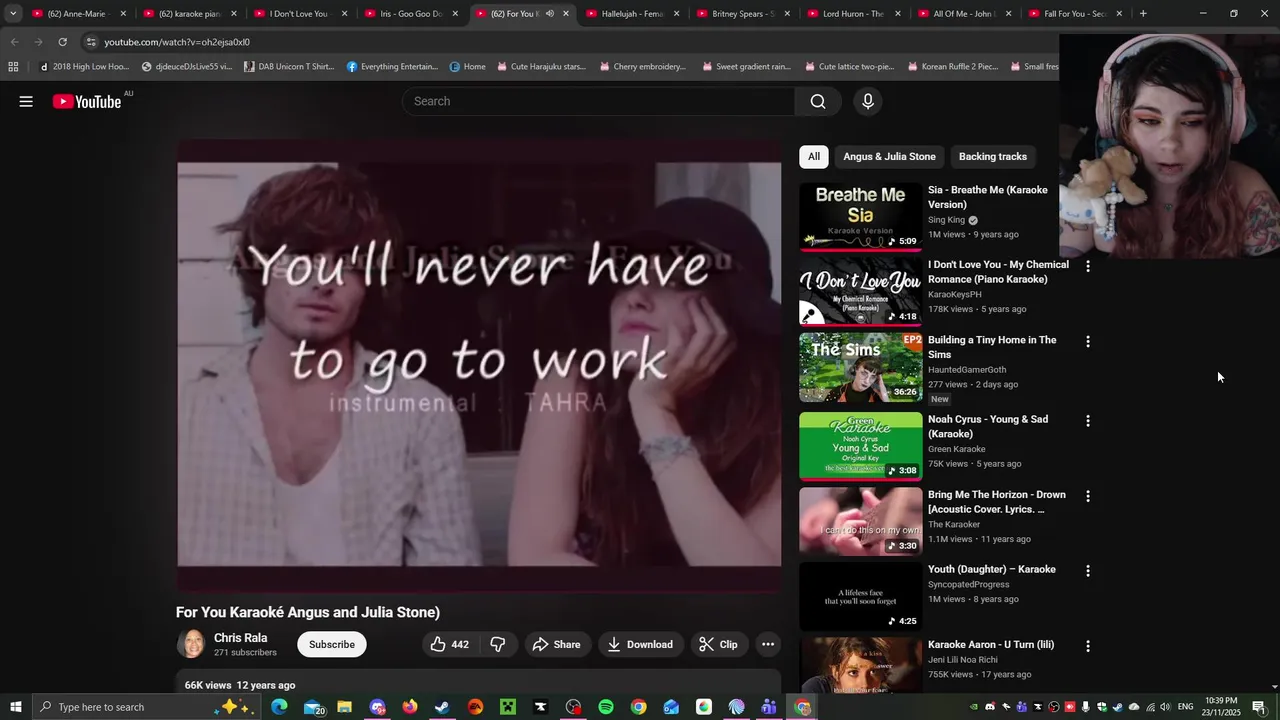This screenshot has width=1280, height=720.
Task: Open Windows notification center icon
Action: 1259,707
